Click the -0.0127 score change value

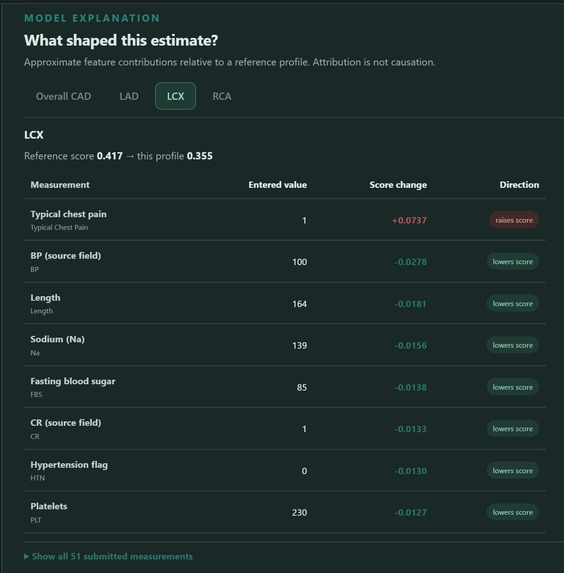410,513
